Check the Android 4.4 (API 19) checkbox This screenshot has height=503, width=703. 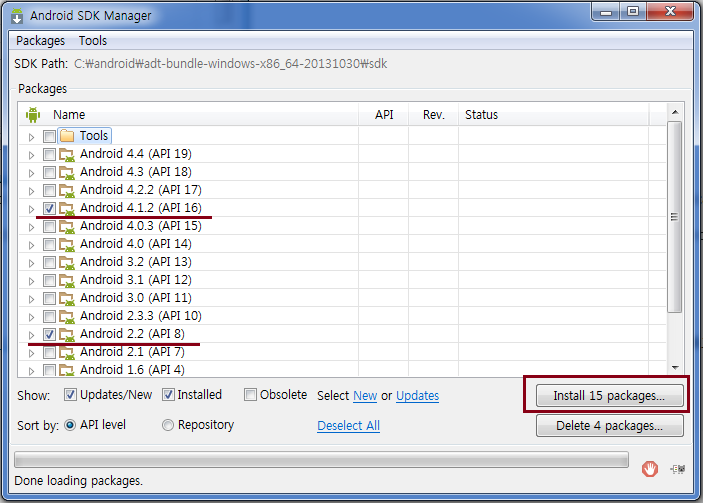(x=49, y=154)
